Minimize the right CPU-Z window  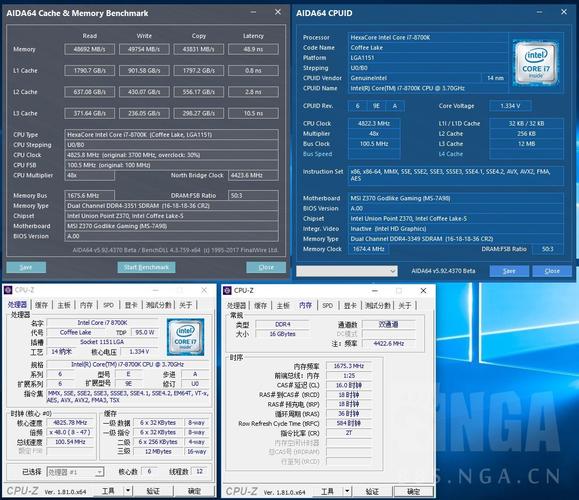pyautogui.click(x=375, y=291)
